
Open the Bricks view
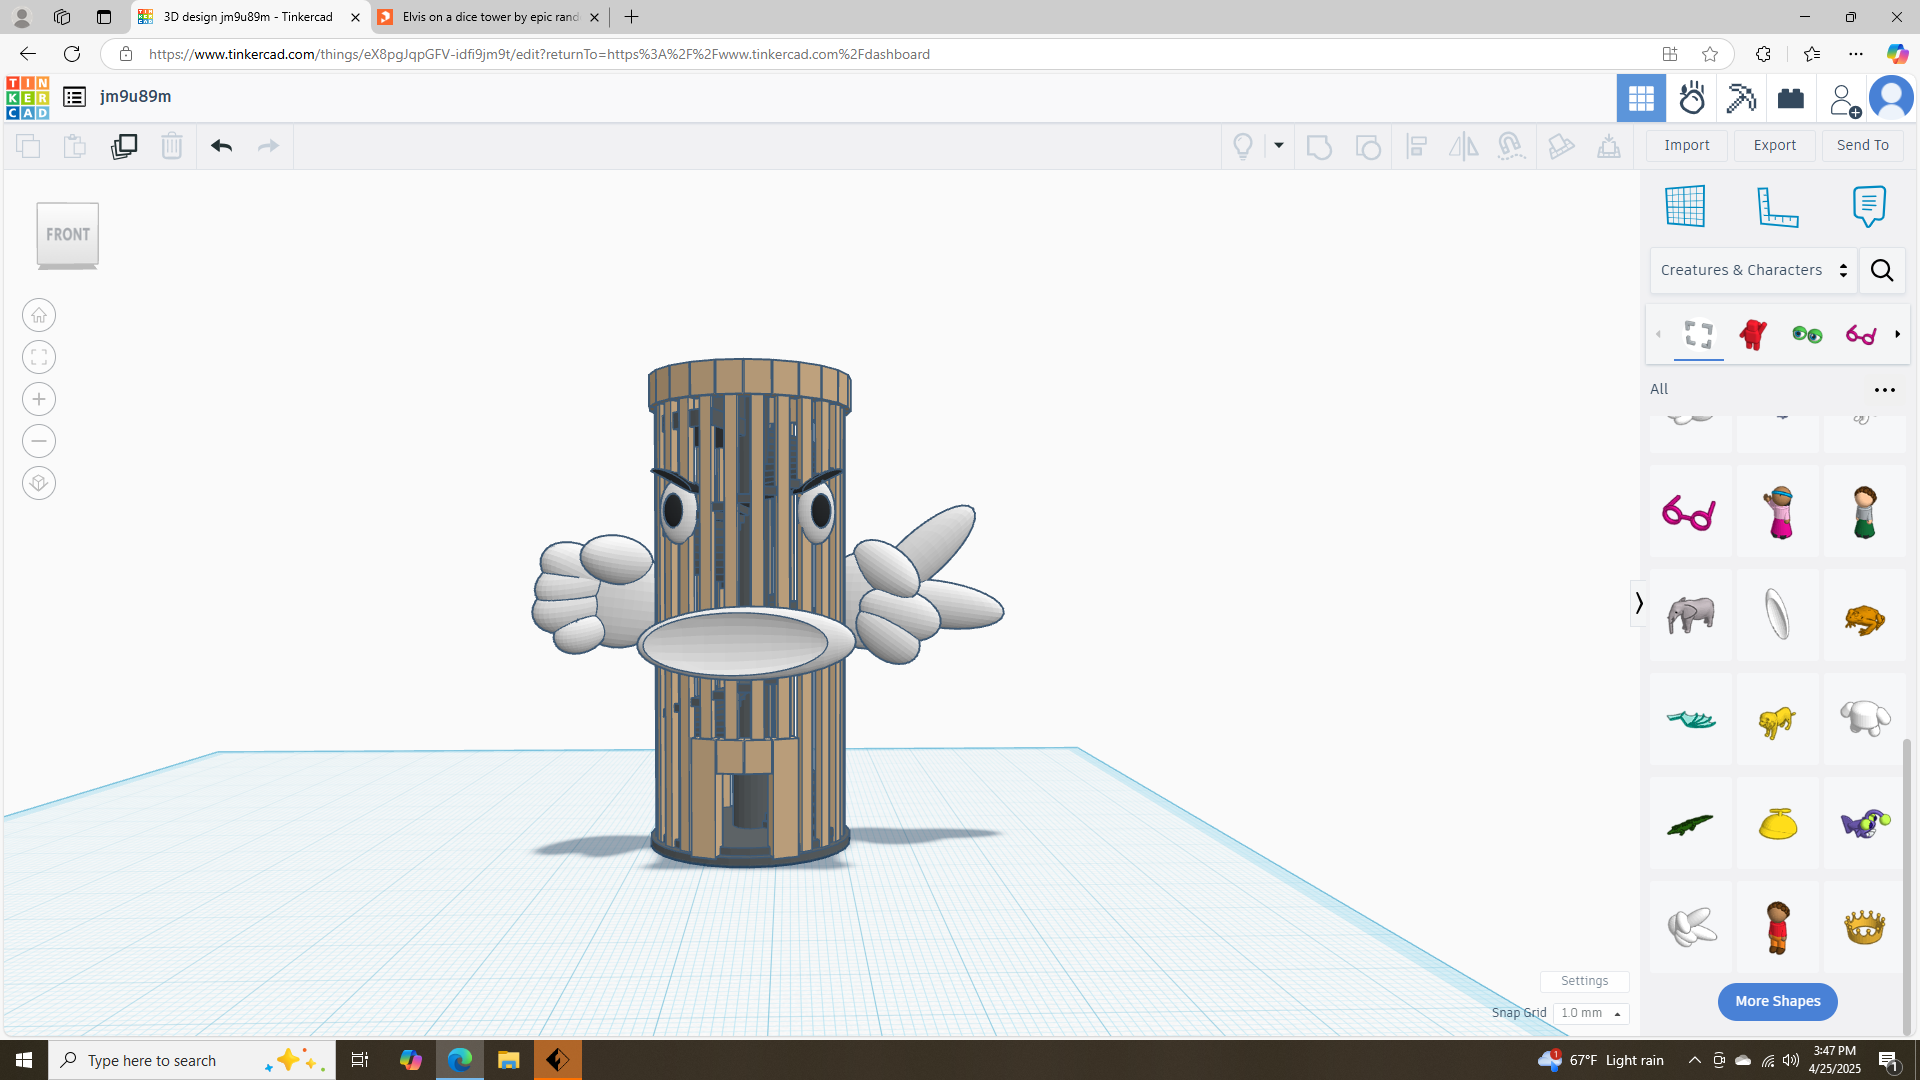point(1791,98)
